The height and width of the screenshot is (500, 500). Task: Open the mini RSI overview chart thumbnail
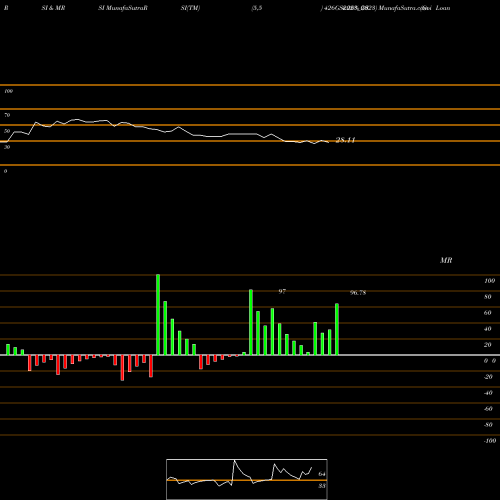pyautogui.click(x=247, y=479)
